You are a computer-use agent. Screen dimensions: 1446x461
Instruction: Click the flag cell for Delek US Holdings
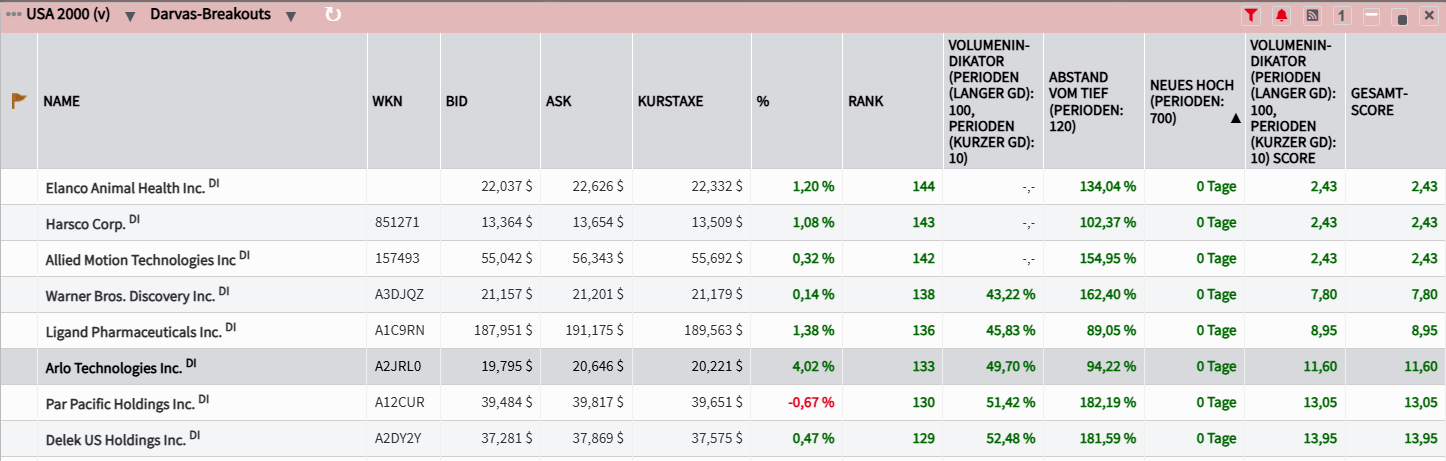18,439
